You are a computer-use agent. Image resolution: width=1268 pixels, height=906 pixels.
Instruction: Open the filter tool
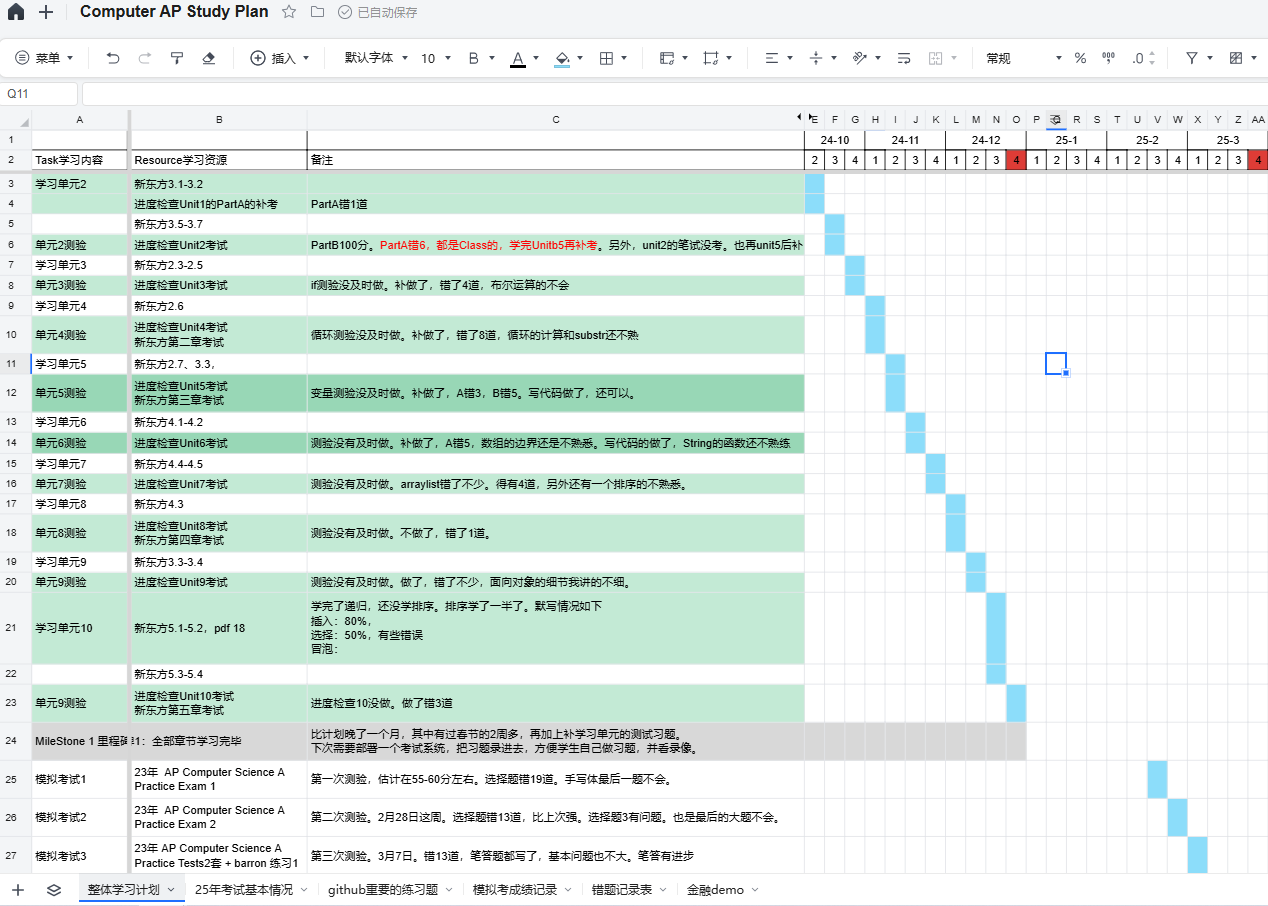pyautogui.click(x=1192, y=59)
